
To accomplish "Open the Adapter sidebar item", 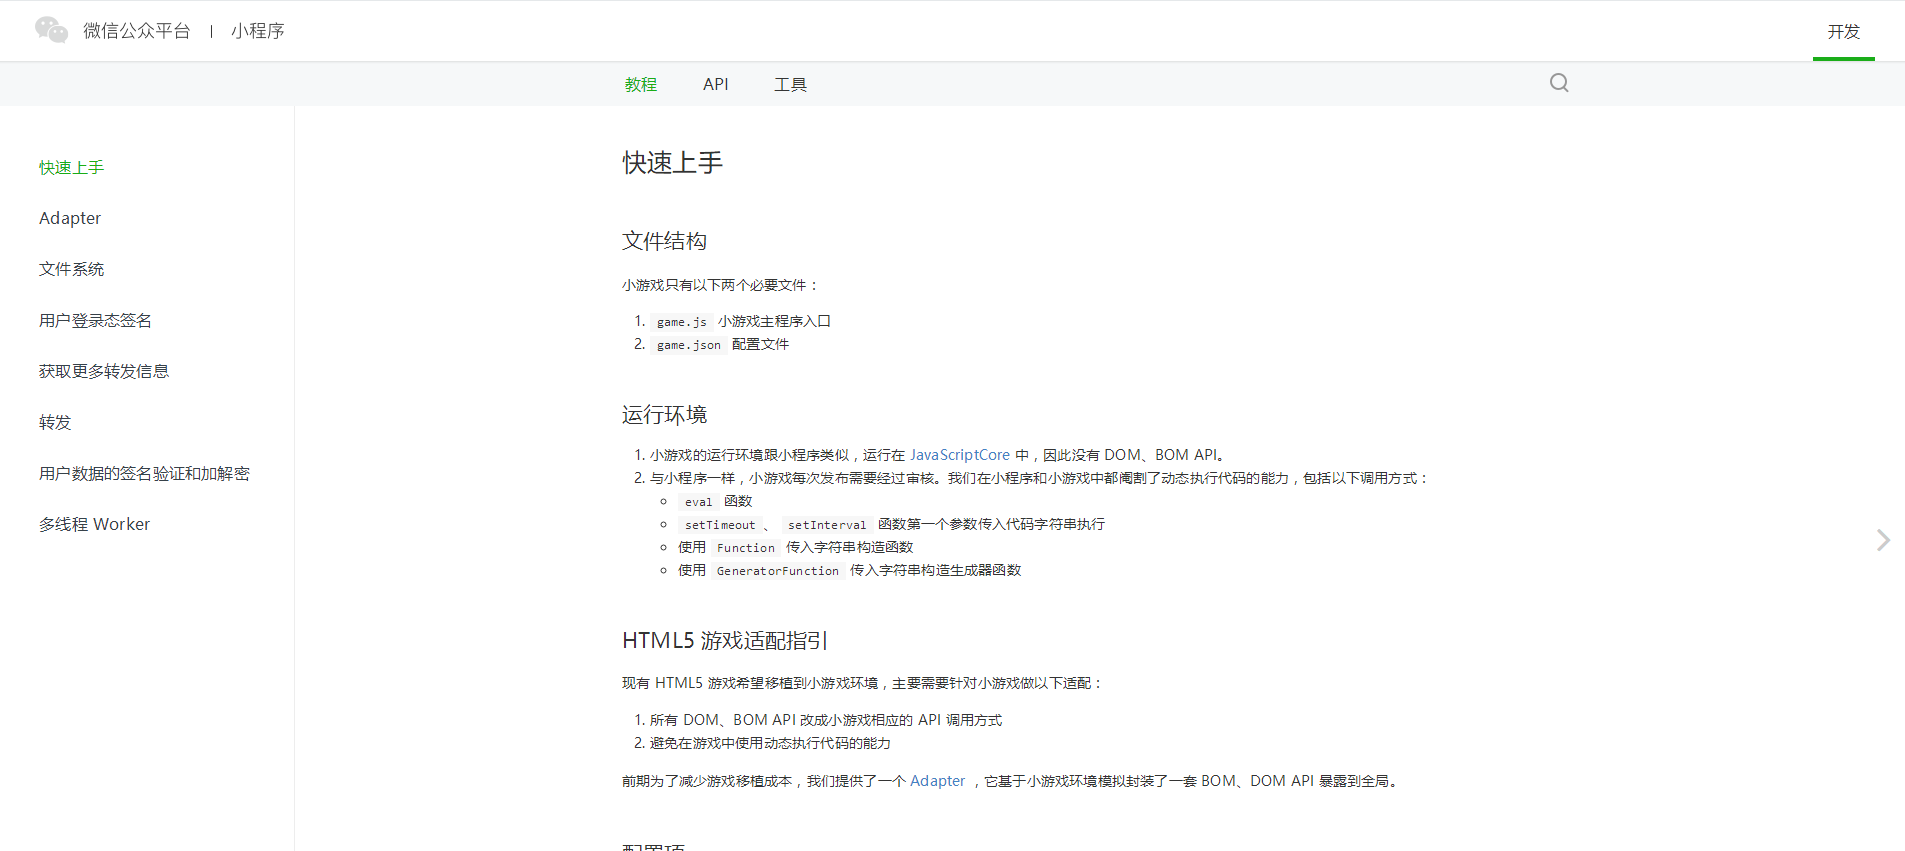I will click(70, 218).
